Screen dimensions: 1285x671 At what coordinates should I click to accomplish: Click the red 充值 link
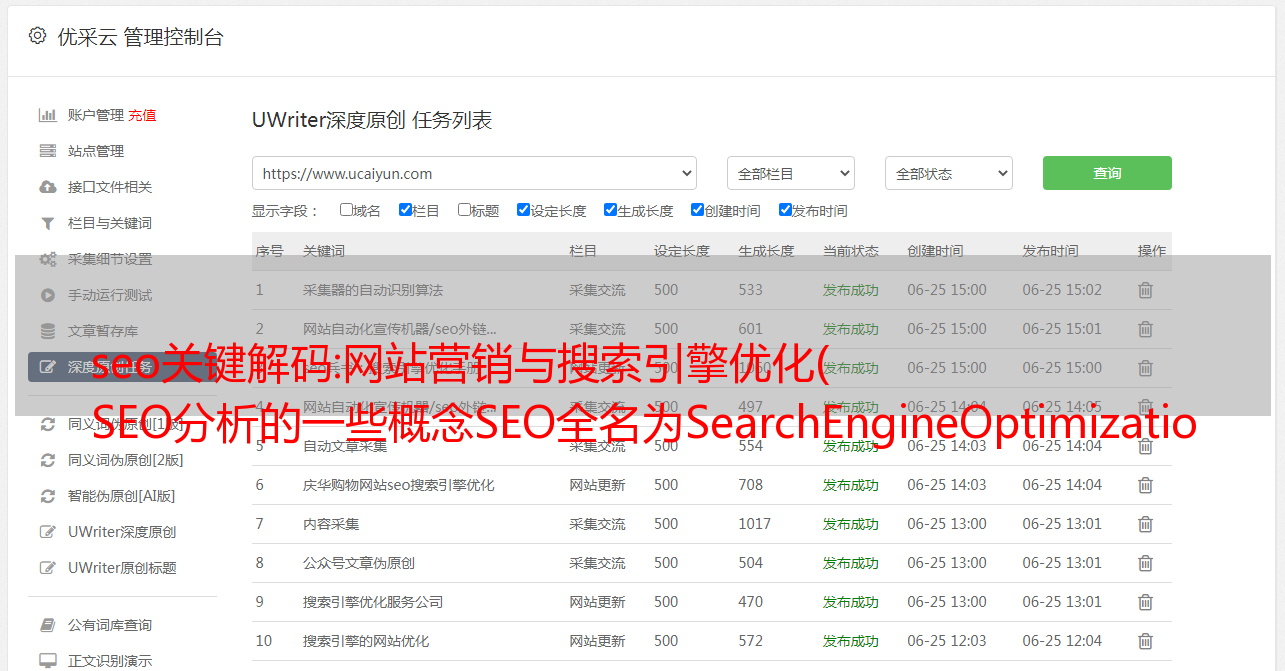[x=142, y=115]
